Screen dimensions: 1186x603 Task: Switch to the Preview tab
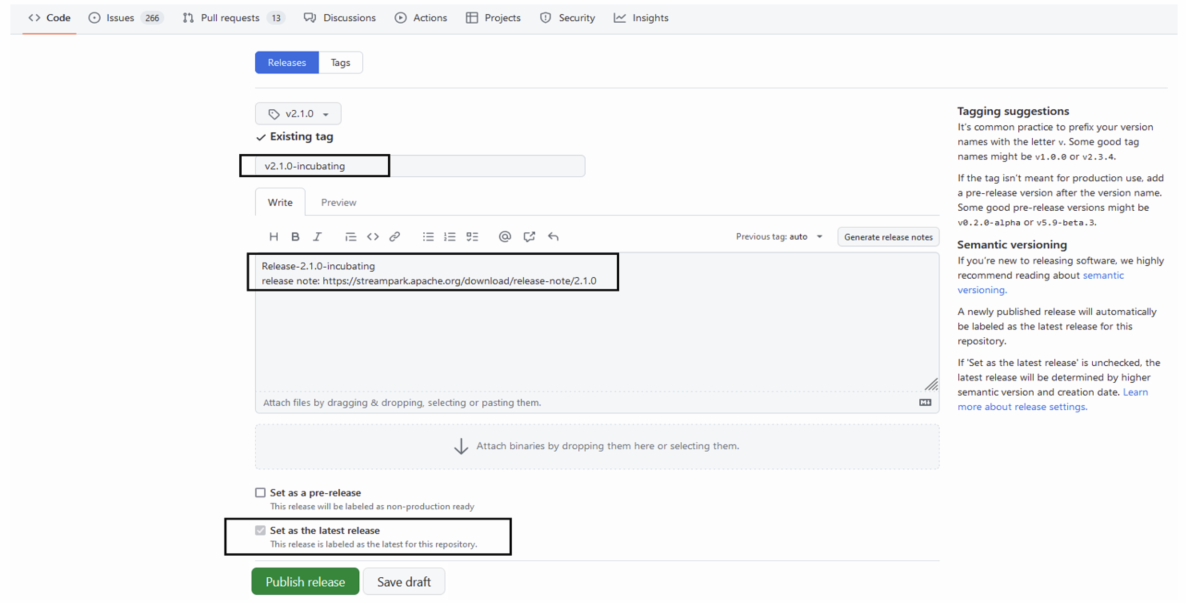(x=338, y=202)
